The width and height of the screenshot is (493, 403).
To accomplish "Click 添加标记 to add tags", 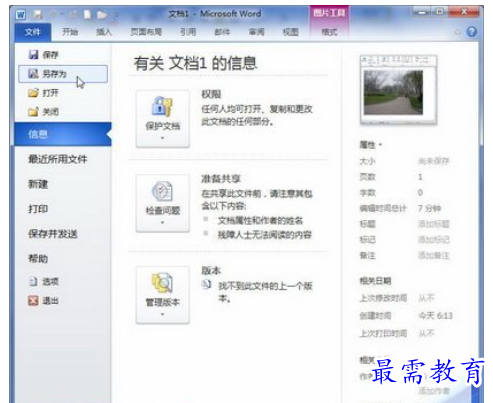I will point(433,240).
